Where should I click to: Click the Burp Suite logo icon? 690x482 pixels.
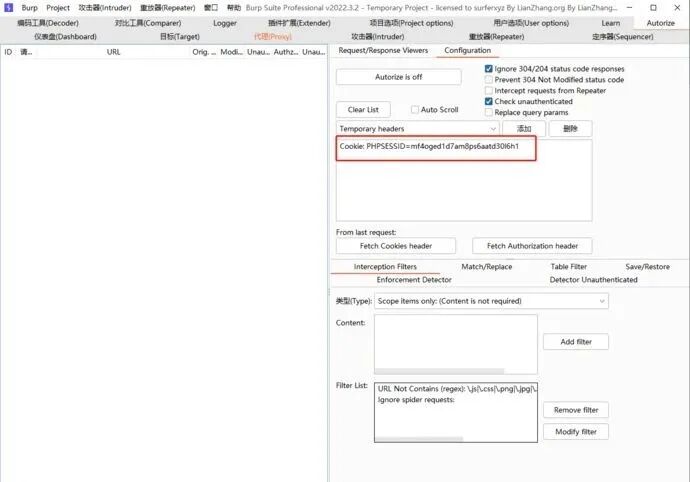[x=8, y=7]
